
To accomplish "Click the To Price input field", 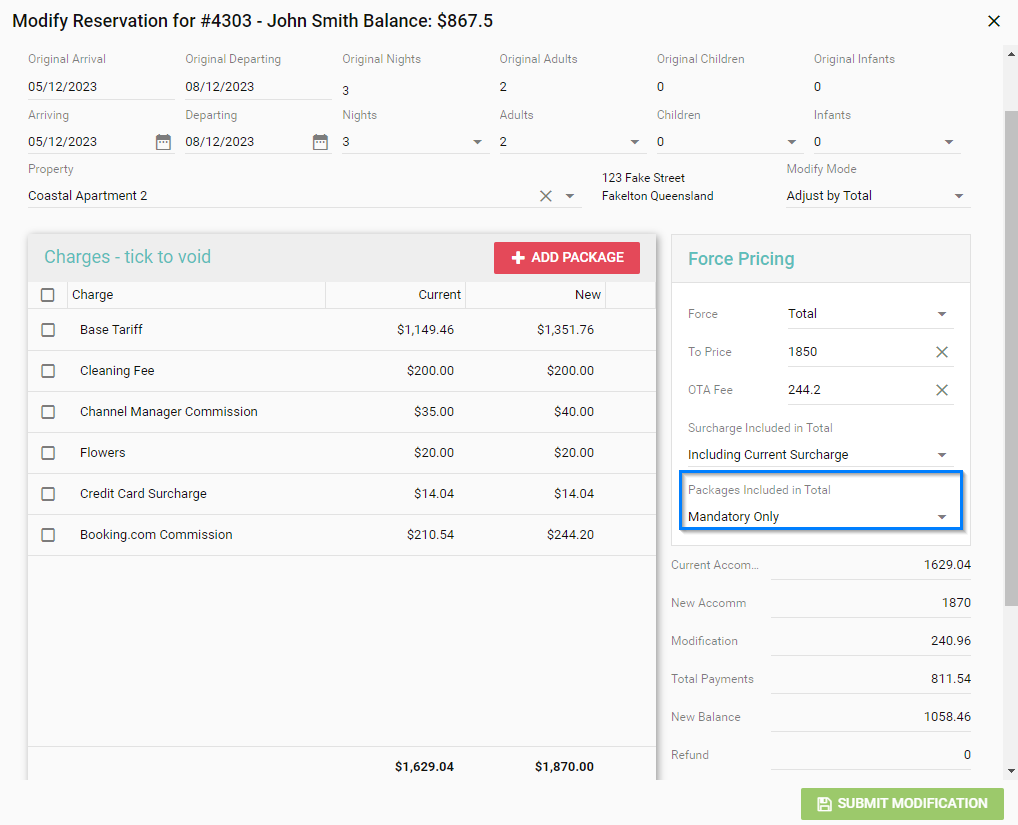I will [855, 352].
